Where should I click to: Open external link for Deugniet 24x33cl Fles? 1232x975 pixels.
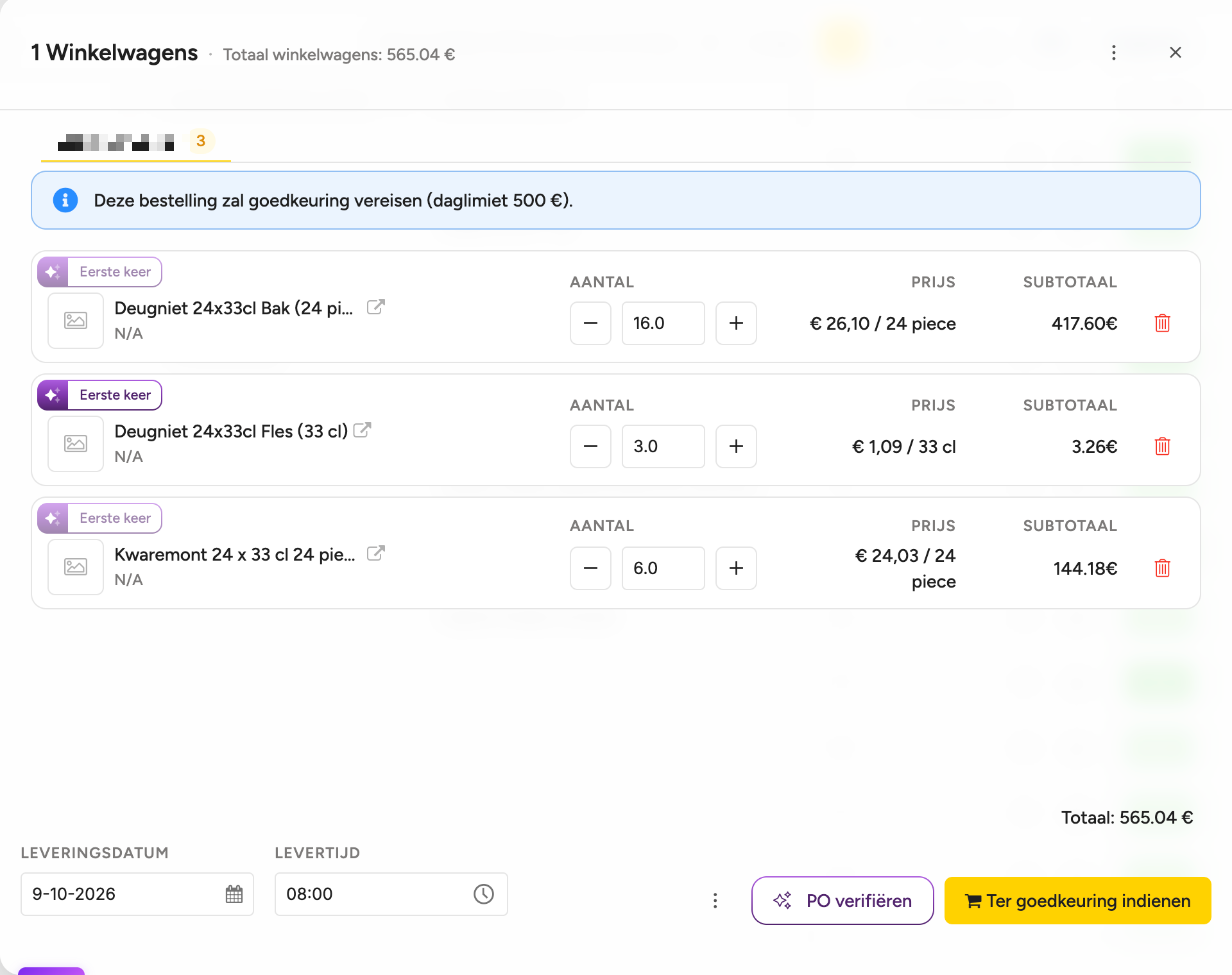(x=363, y=430)
